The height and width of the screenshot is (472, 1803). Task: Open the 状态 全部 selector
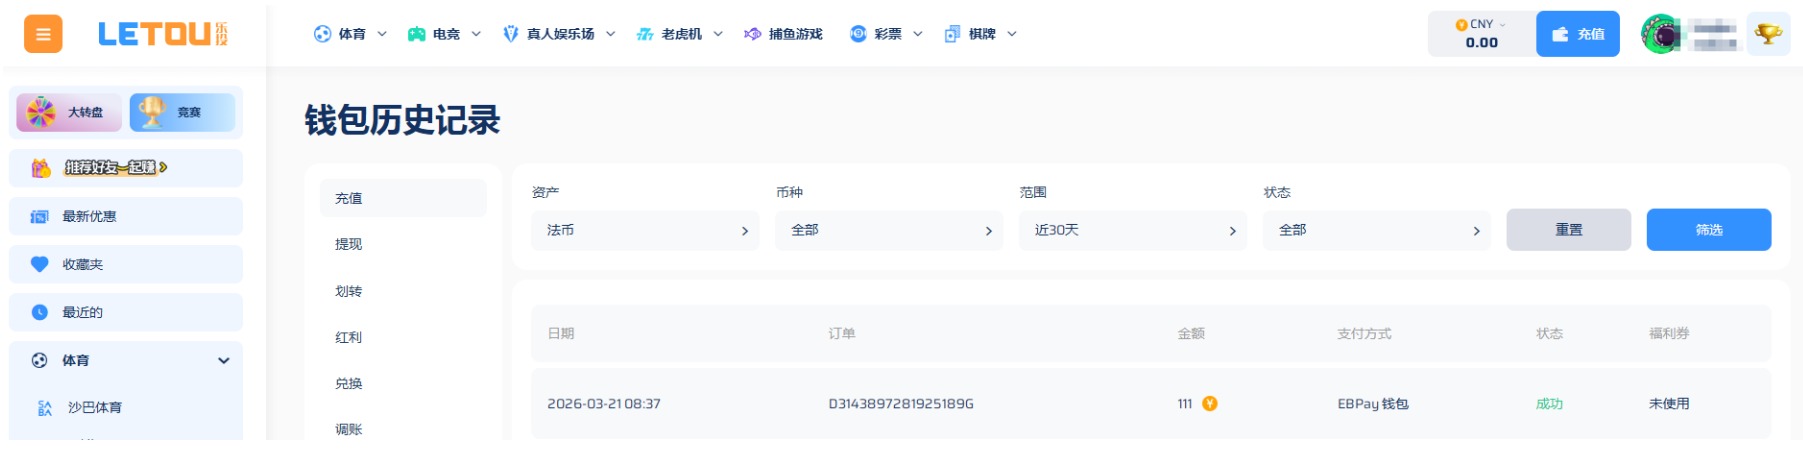click(1377, 230)
